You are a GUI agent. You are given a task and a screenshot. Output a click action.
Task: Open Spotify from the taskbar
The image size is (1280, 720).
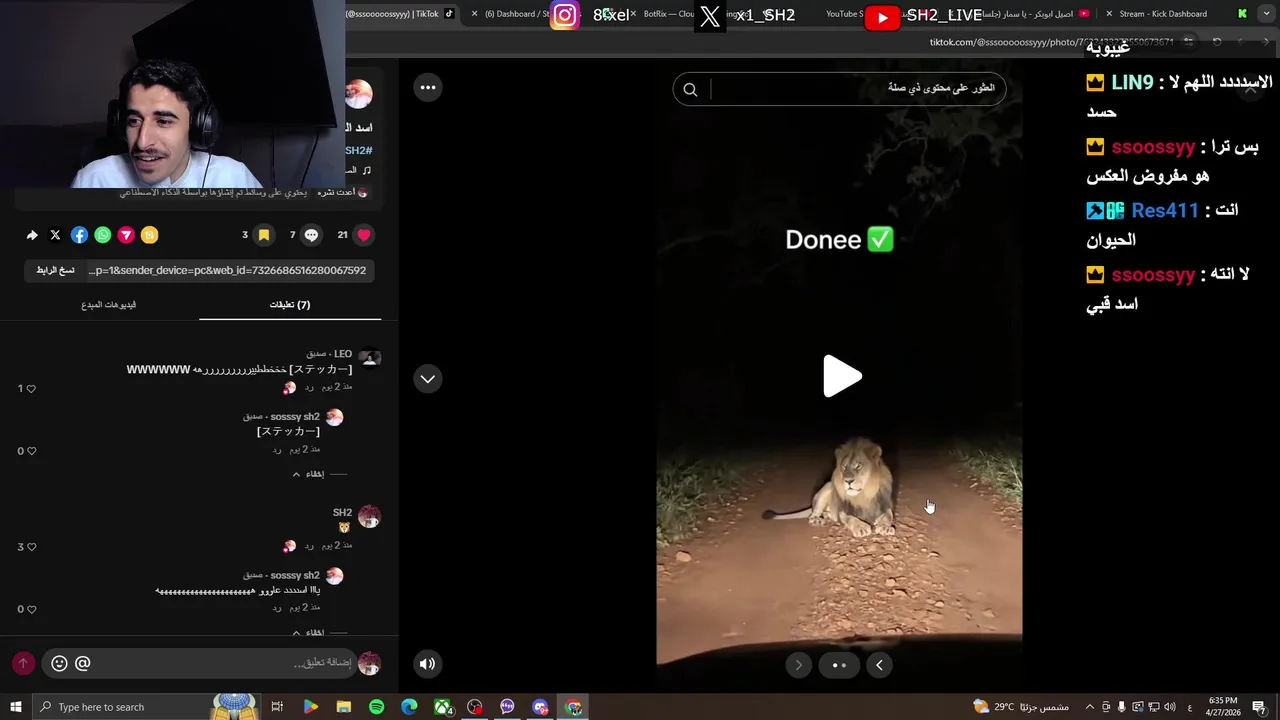pyautogui.click(x=376, y=707)
